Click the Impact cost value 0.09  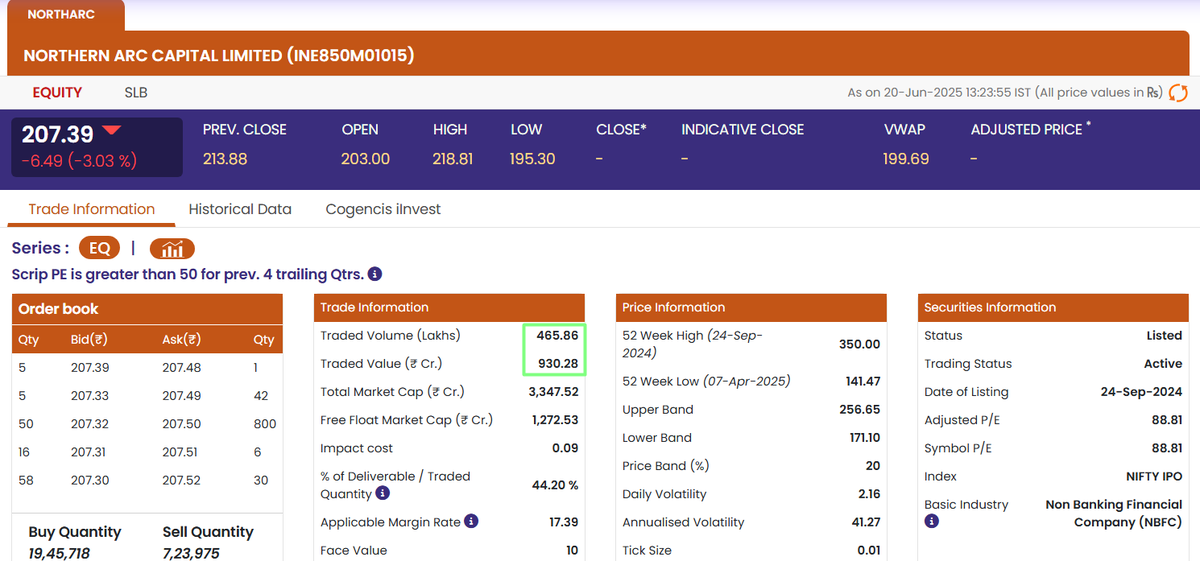point(565,448)
